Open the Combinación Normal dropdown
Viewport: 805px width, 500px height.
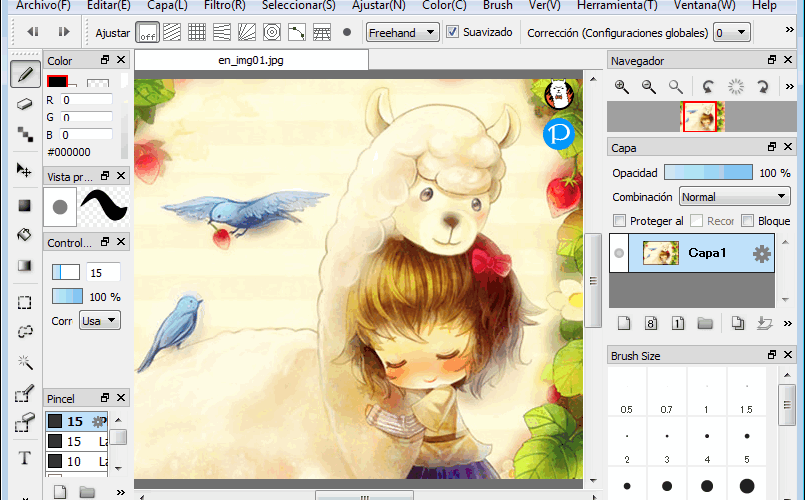tap(735, 197)
